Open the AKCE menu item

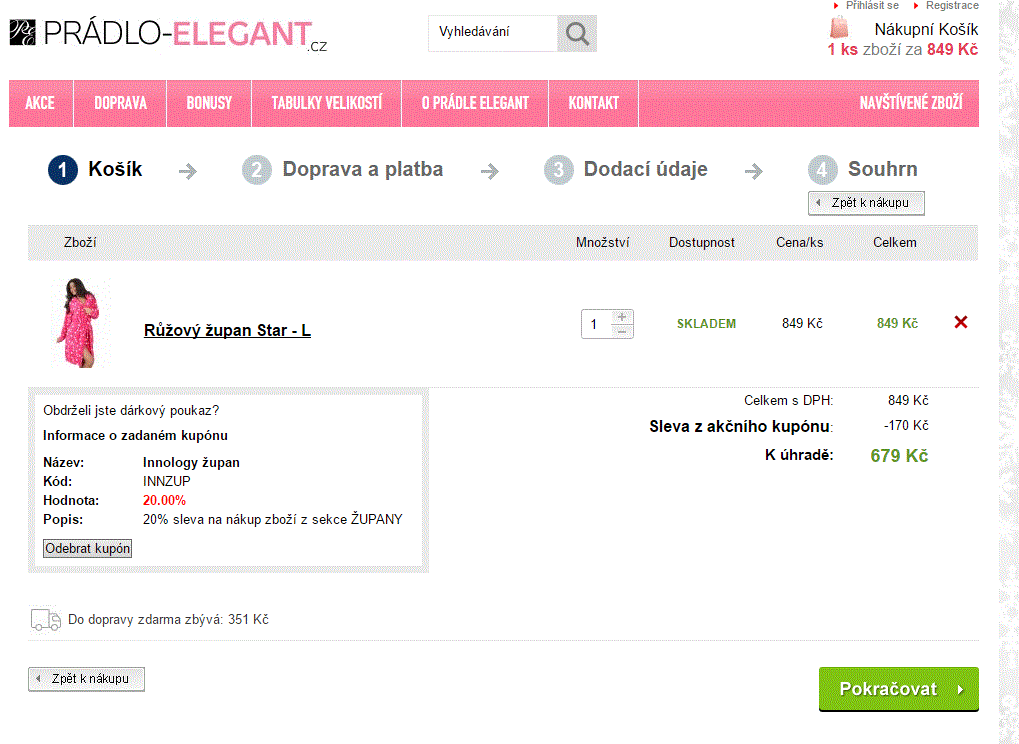click(40, 103)
